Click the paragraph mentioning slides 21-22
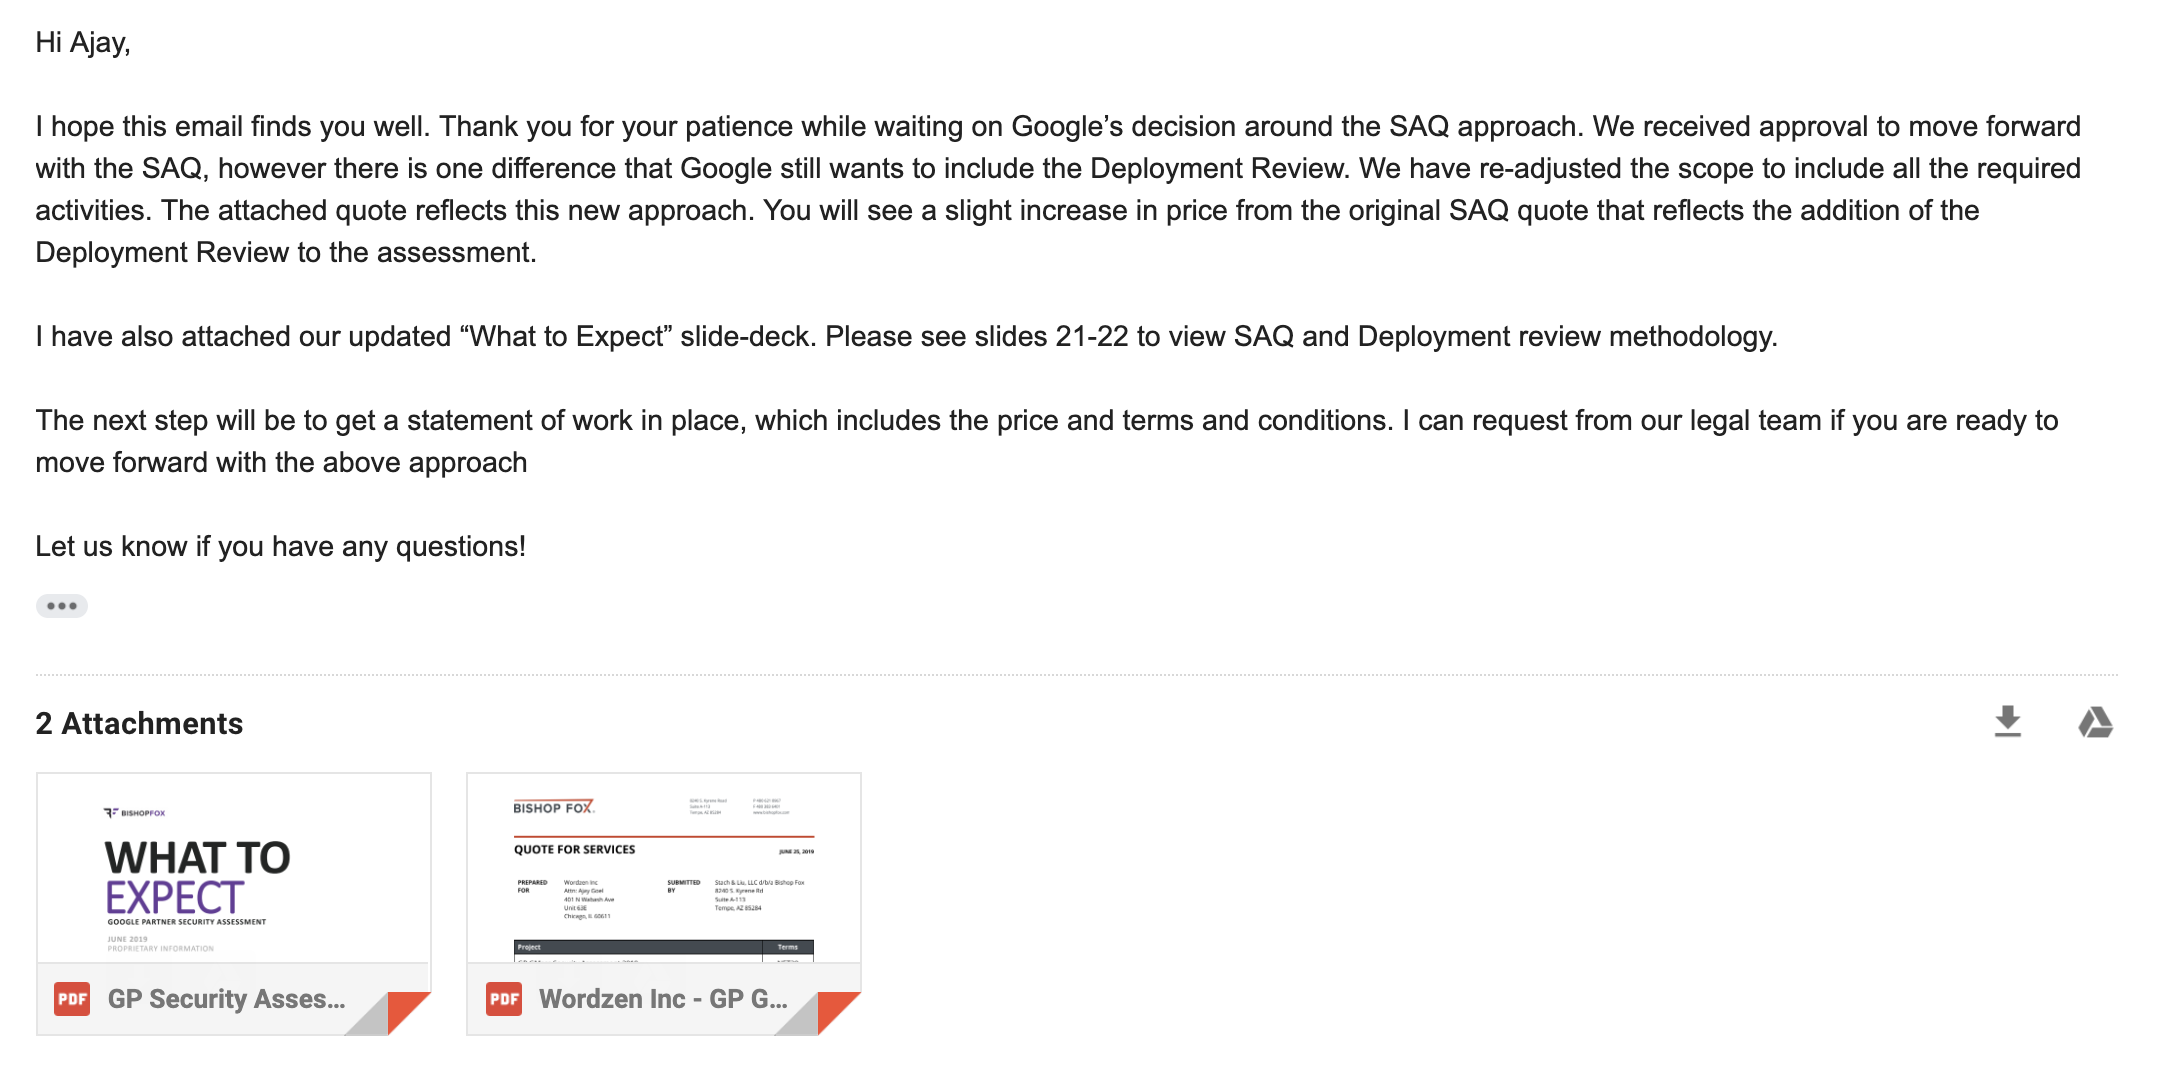The height and width of the screenshot is (1066, 2166). 906,336
